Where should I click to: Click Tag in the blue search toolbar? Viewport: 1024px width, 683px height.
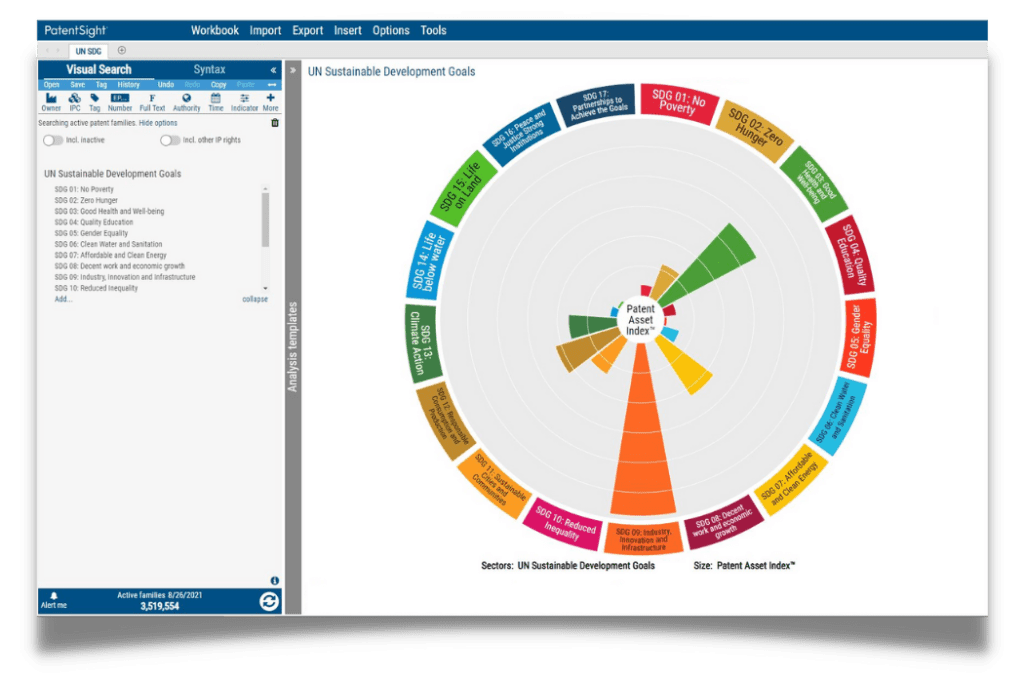tap(101, 85)
